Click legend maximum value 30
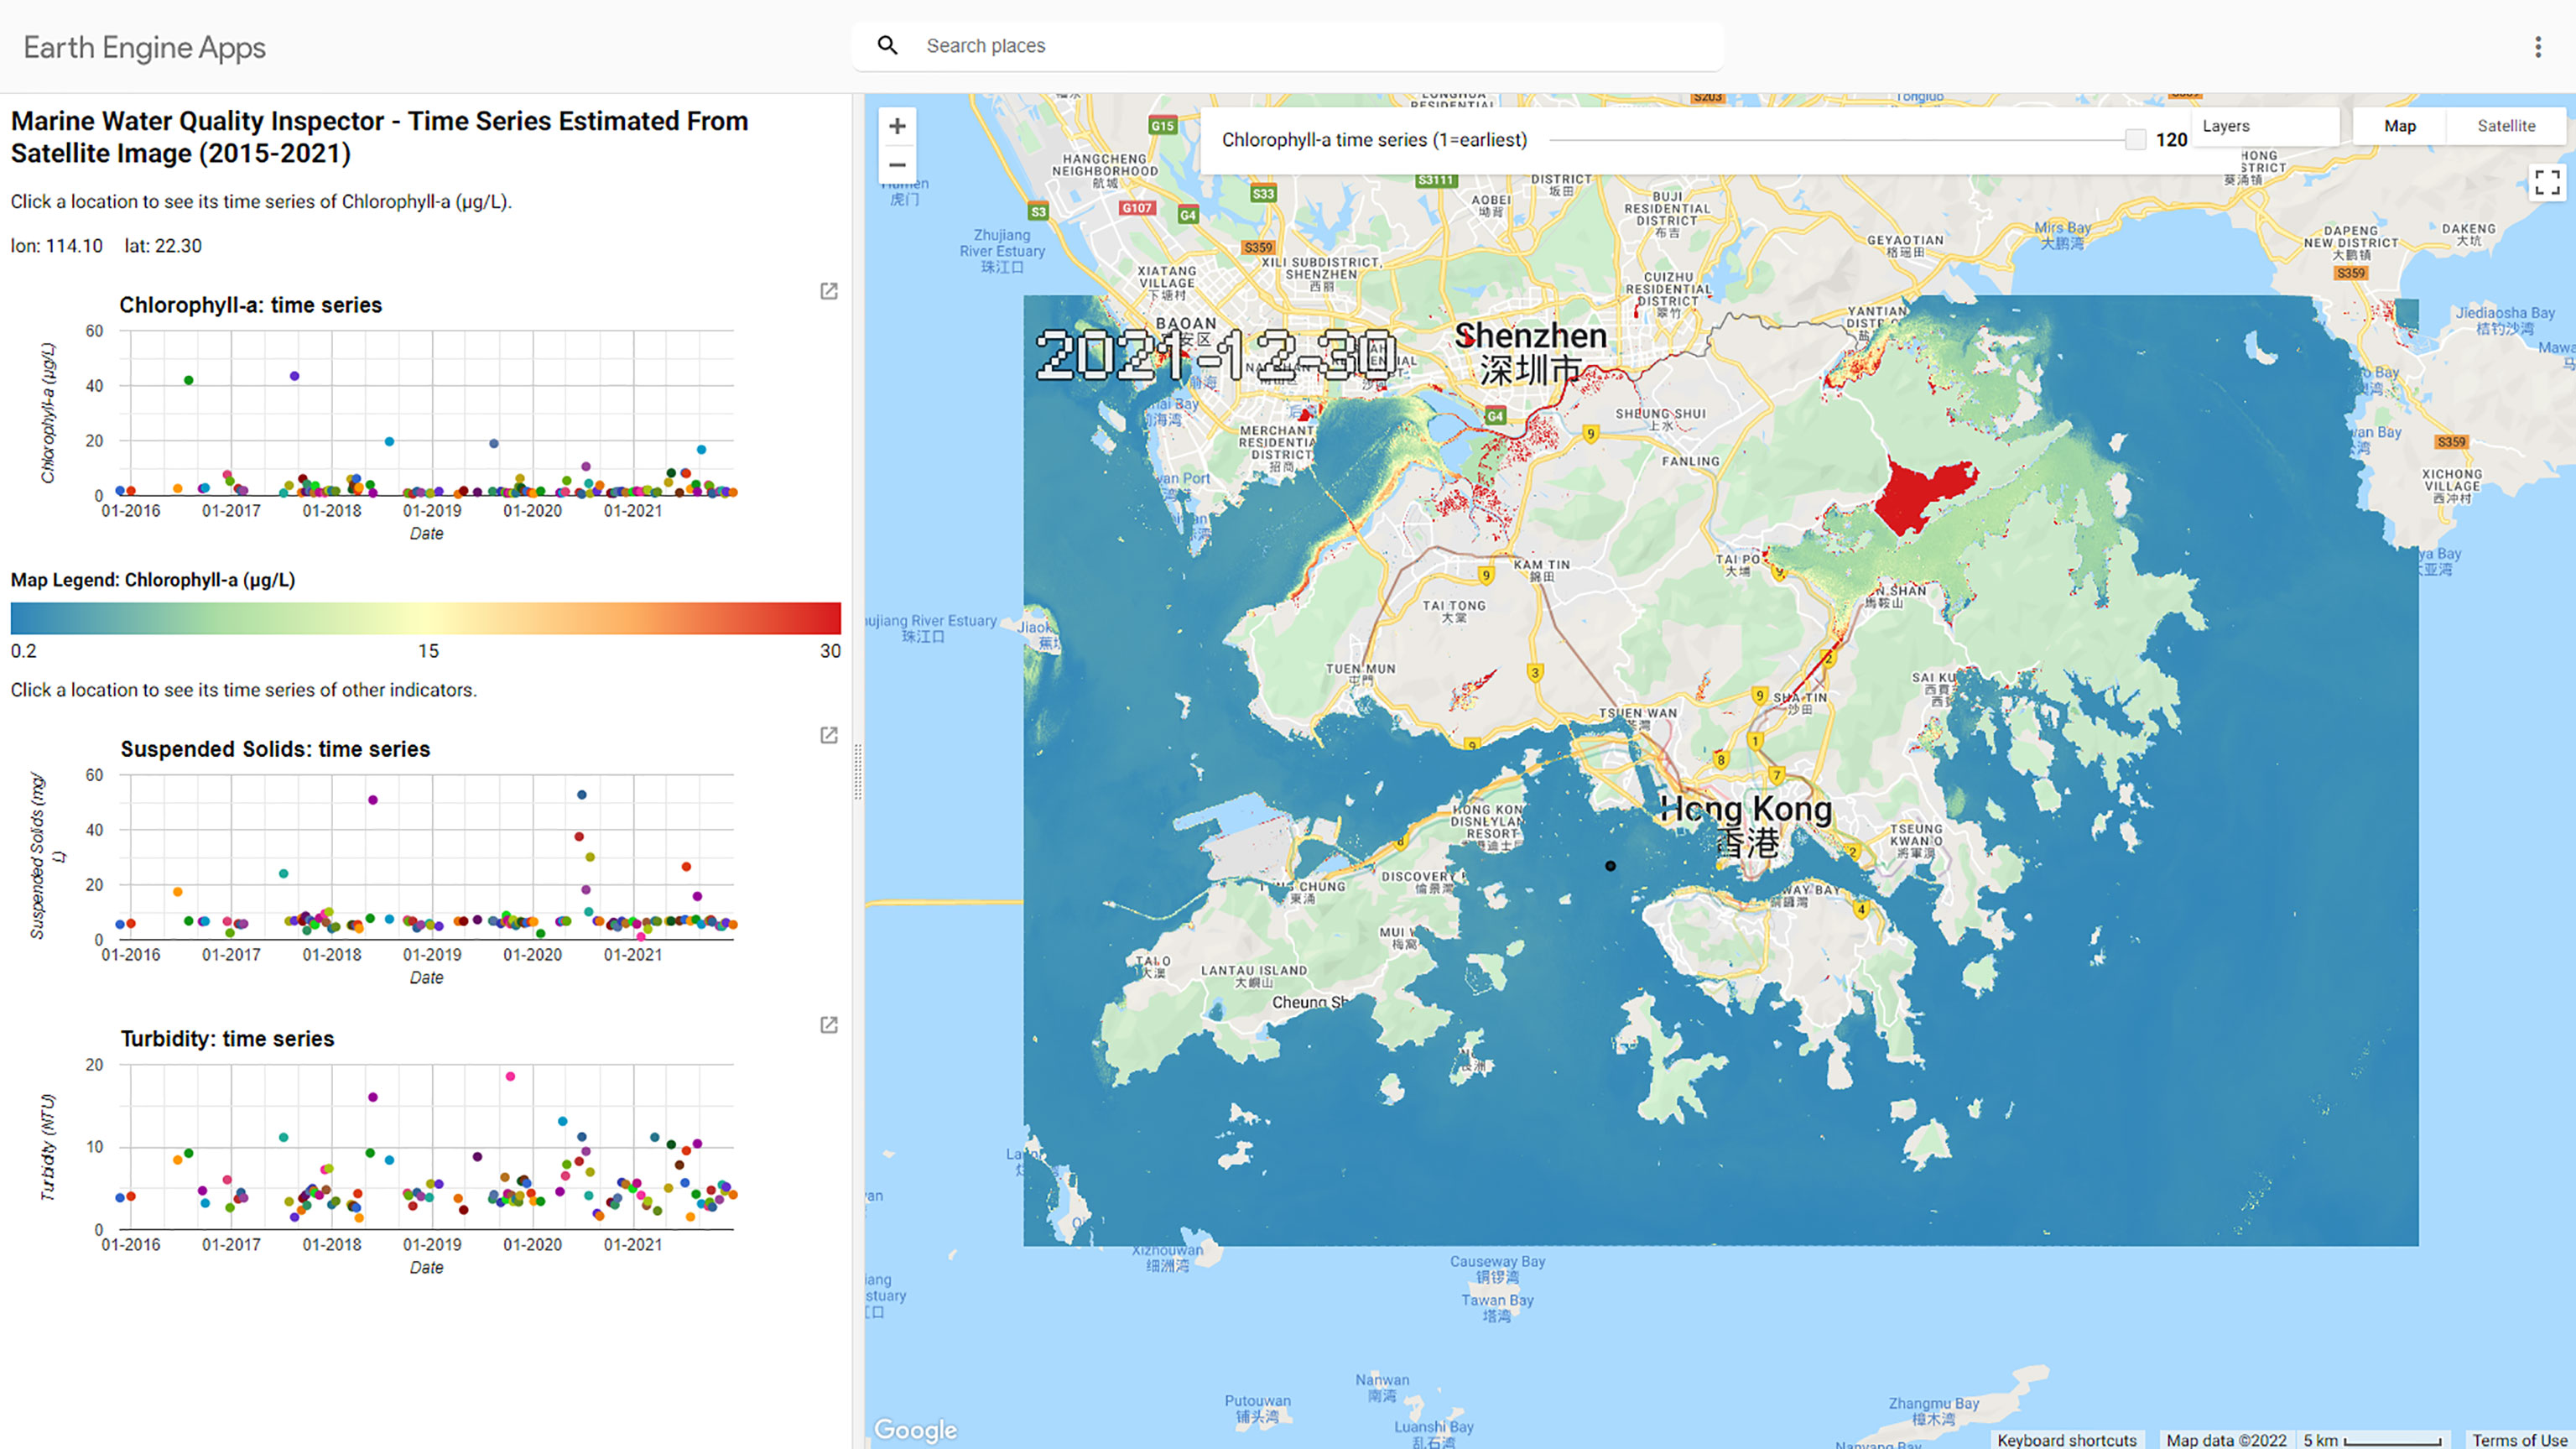The height and width of the screenshot is (1449, 2576). tap(830, 651)
